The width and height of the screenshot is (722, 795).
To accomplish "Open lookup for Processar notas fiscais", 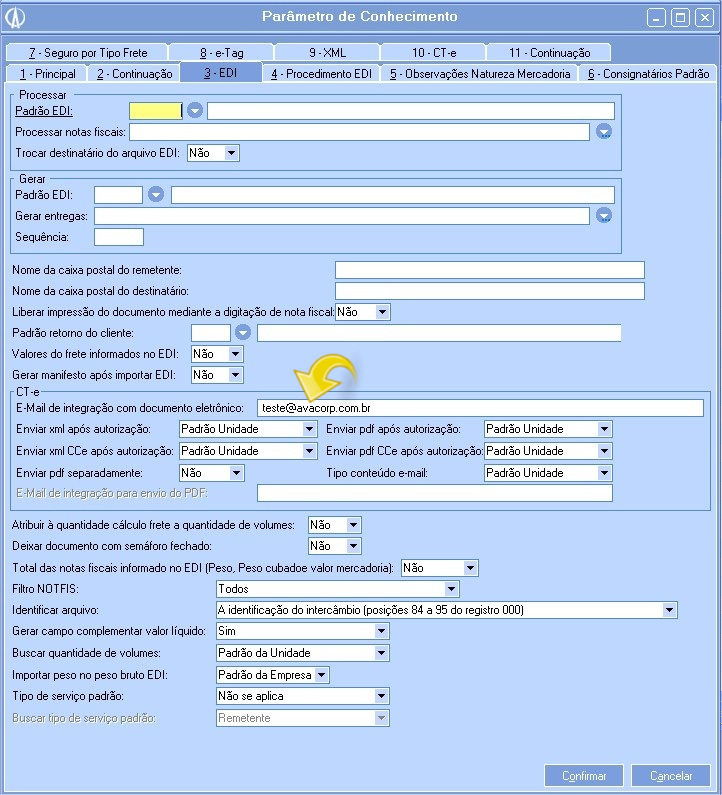I will [x=603, y=132].
